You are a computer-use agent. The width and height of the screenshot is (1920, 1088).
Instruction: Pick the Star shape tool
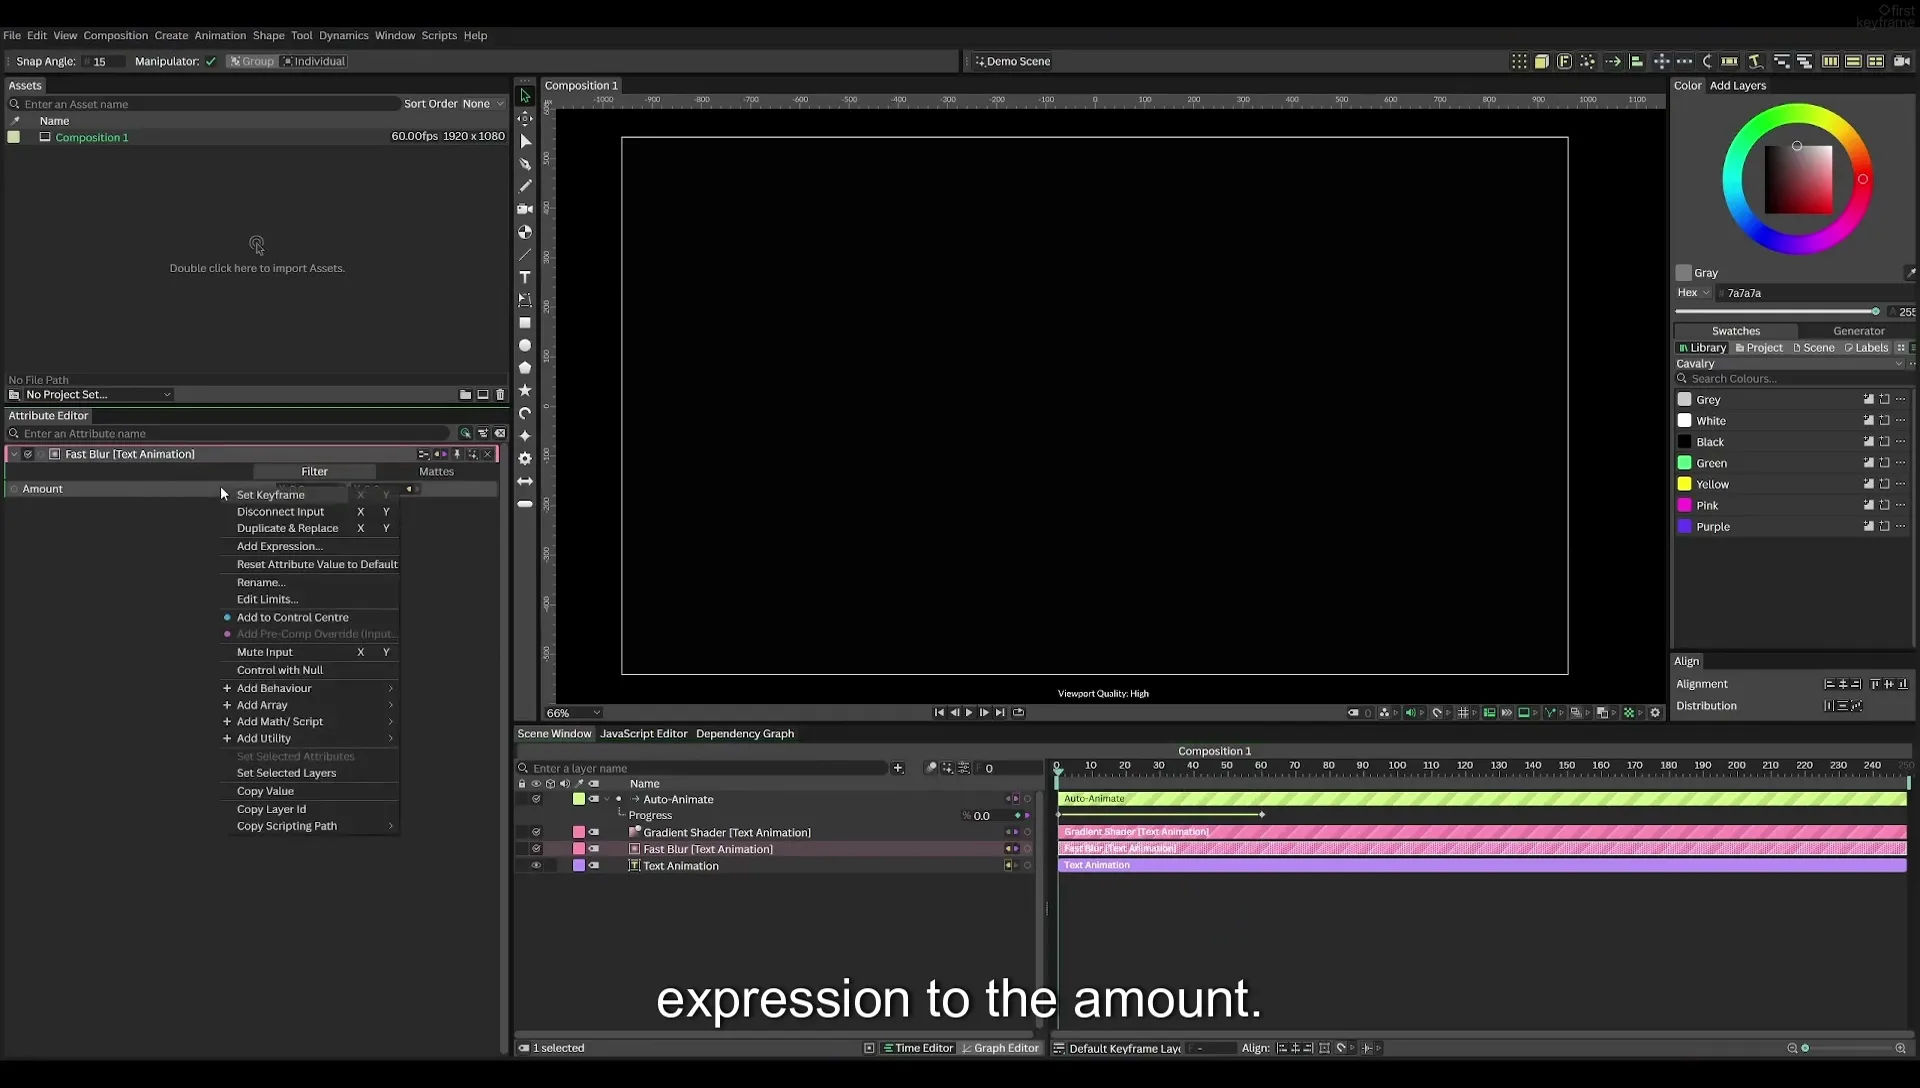click(525, 390)
